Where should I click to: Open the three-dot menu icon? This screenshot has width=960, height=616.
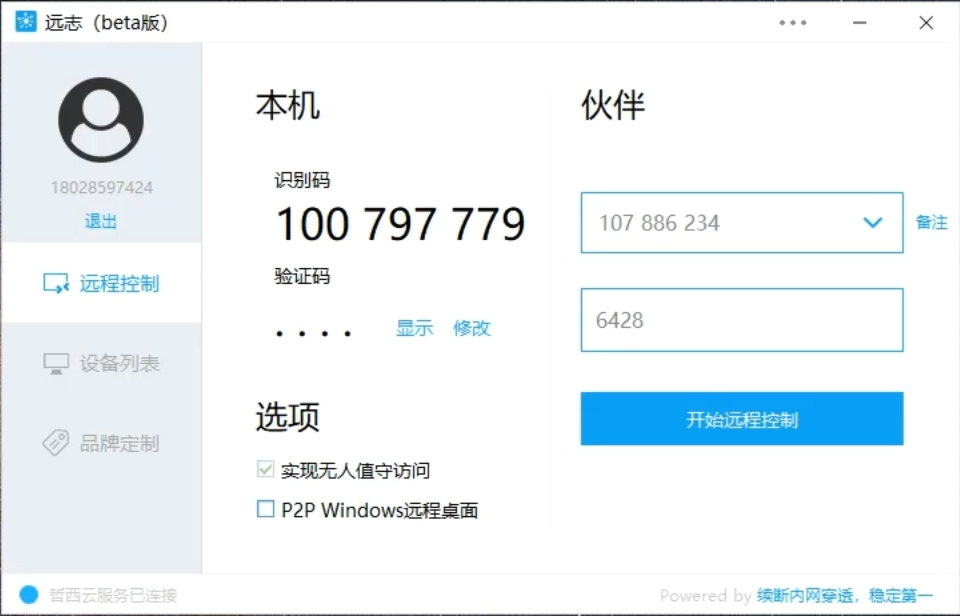pyautogui.click(x=793, y=22)
